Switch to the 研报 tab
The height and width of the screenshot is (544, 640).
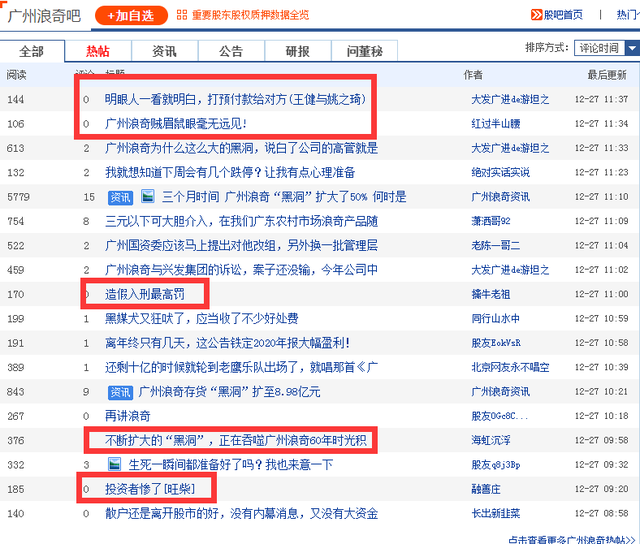[x=298, y=51]
